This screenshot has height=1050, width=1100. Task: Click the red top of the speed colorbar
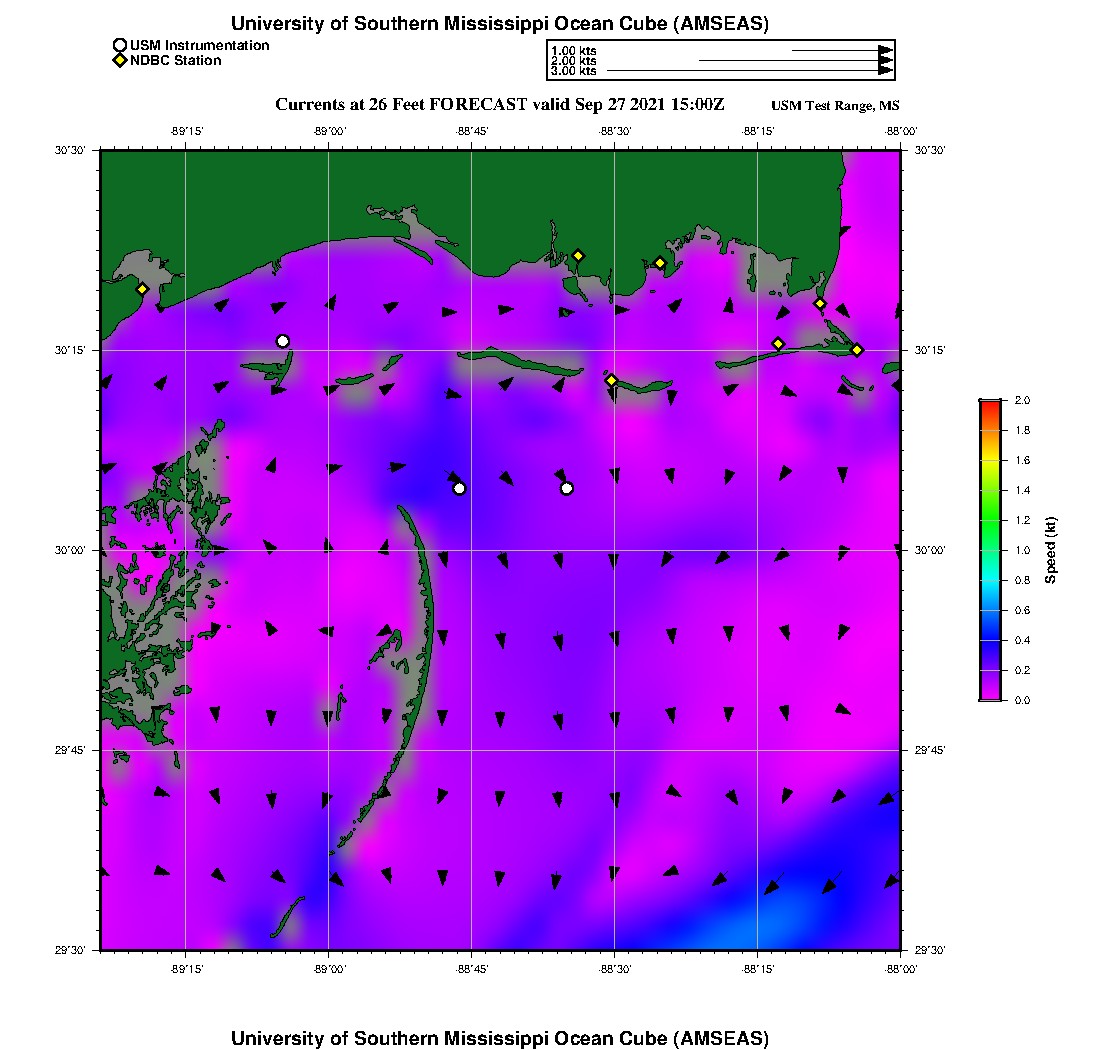990,404
